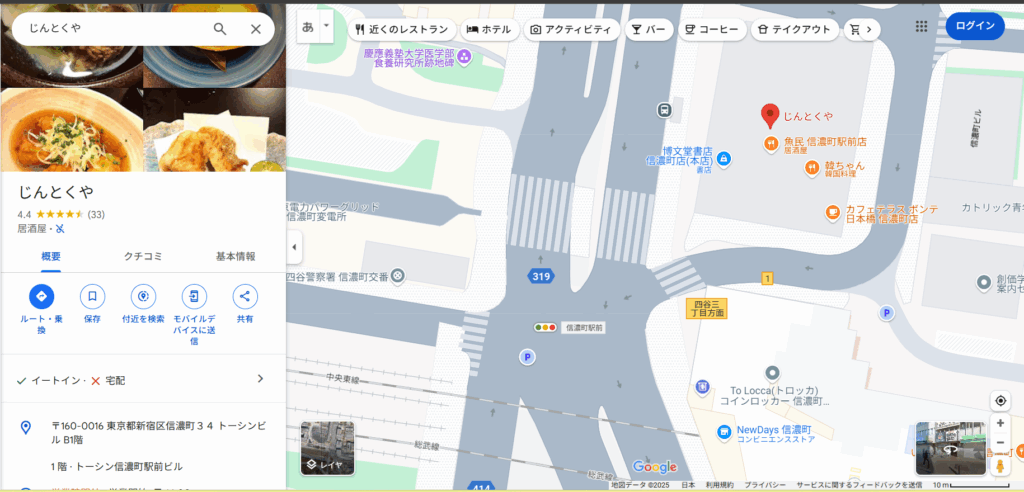Image resolution: width=1024 pixels, height=492 pixels.
Task: Click the exit 1 yellow sign
Action: tap(767, 279)
